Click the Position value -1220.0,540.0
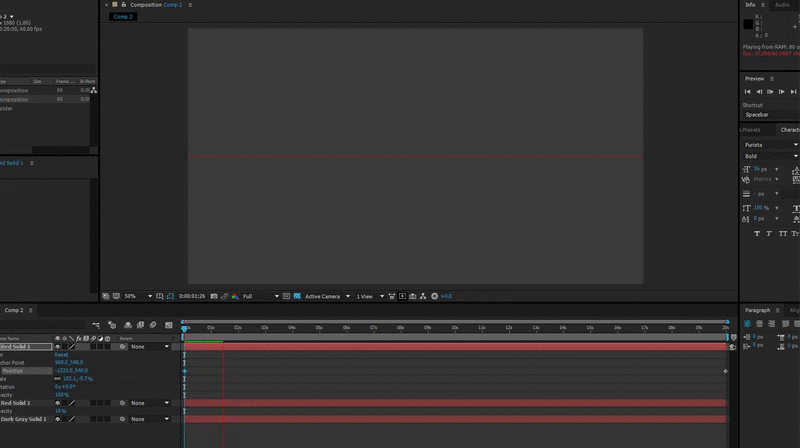The height and width of the screenshot is (448, 800). click(x=71, y=371)
